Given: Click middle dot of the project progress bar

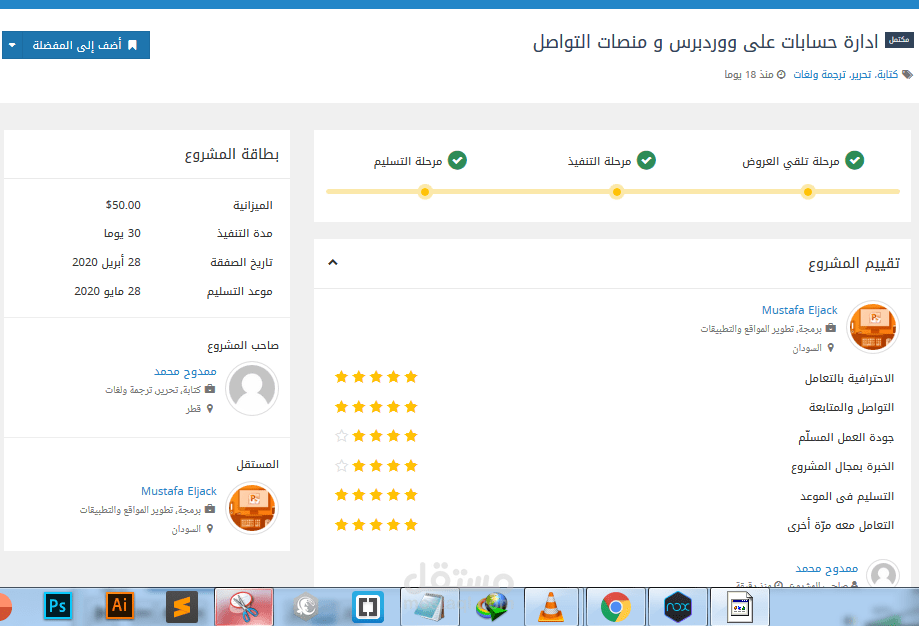Looking at the screenshot, I should [x=616, y=191].
